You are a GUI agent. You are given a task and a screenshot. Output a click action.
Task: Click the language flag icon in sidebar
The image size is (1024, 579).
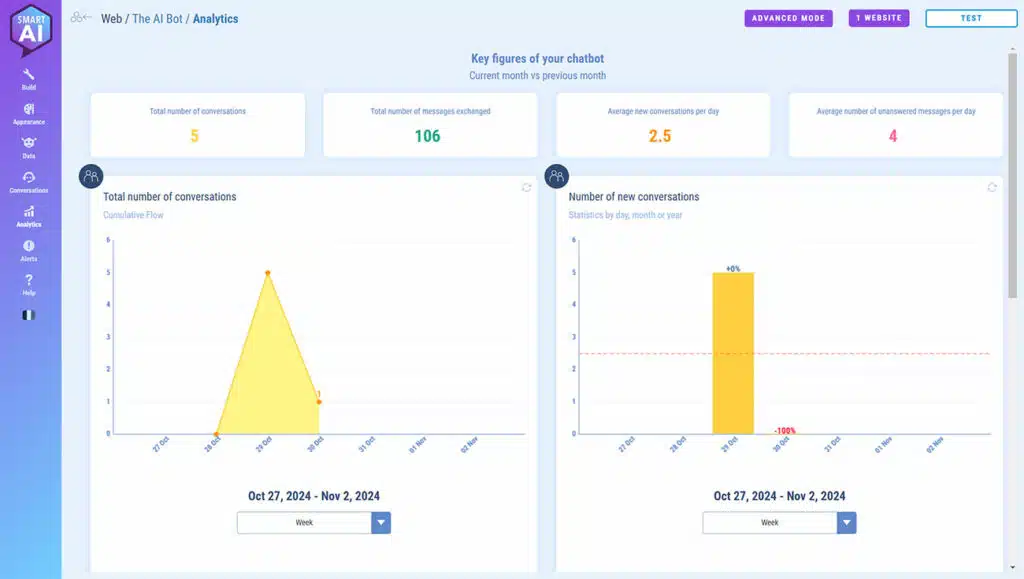(x=29, y=315)
